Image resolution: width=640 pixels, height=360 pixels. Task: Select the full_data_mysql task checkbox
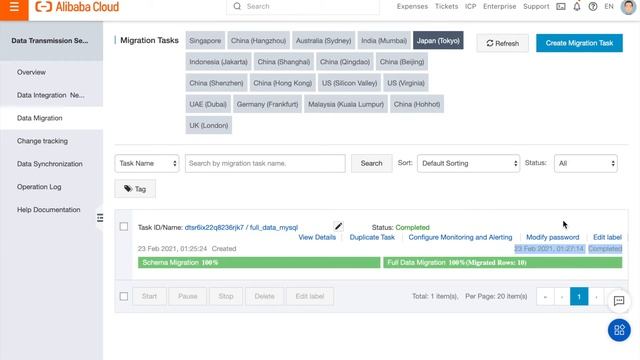[x=124, y=227]
